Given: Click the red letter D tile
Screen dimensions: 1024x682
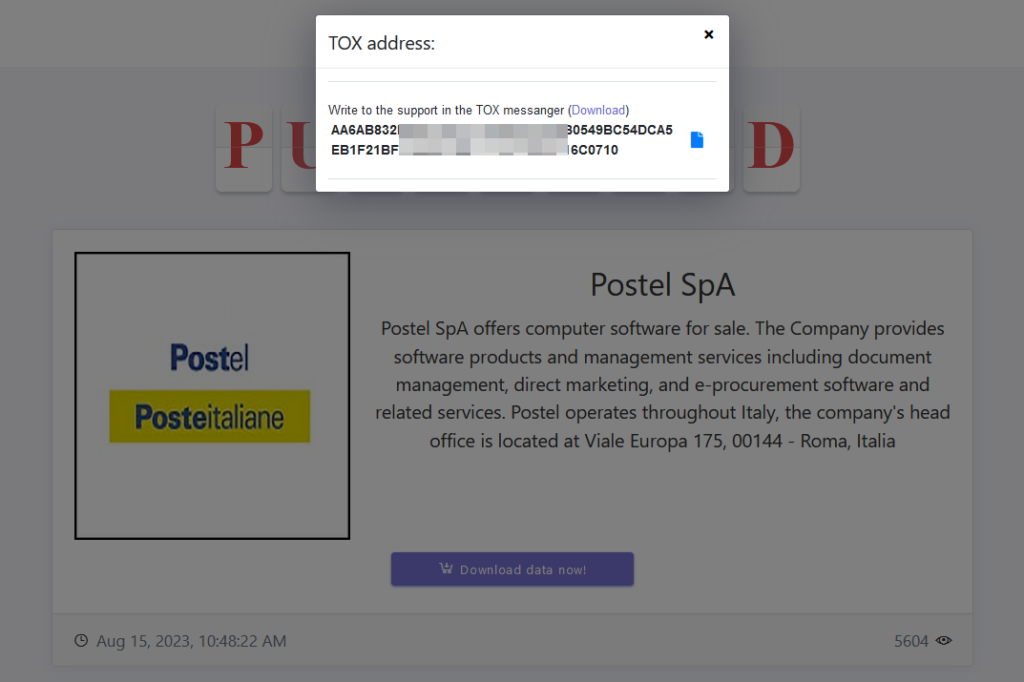Looking at the screenshot, I should (771, 148).
